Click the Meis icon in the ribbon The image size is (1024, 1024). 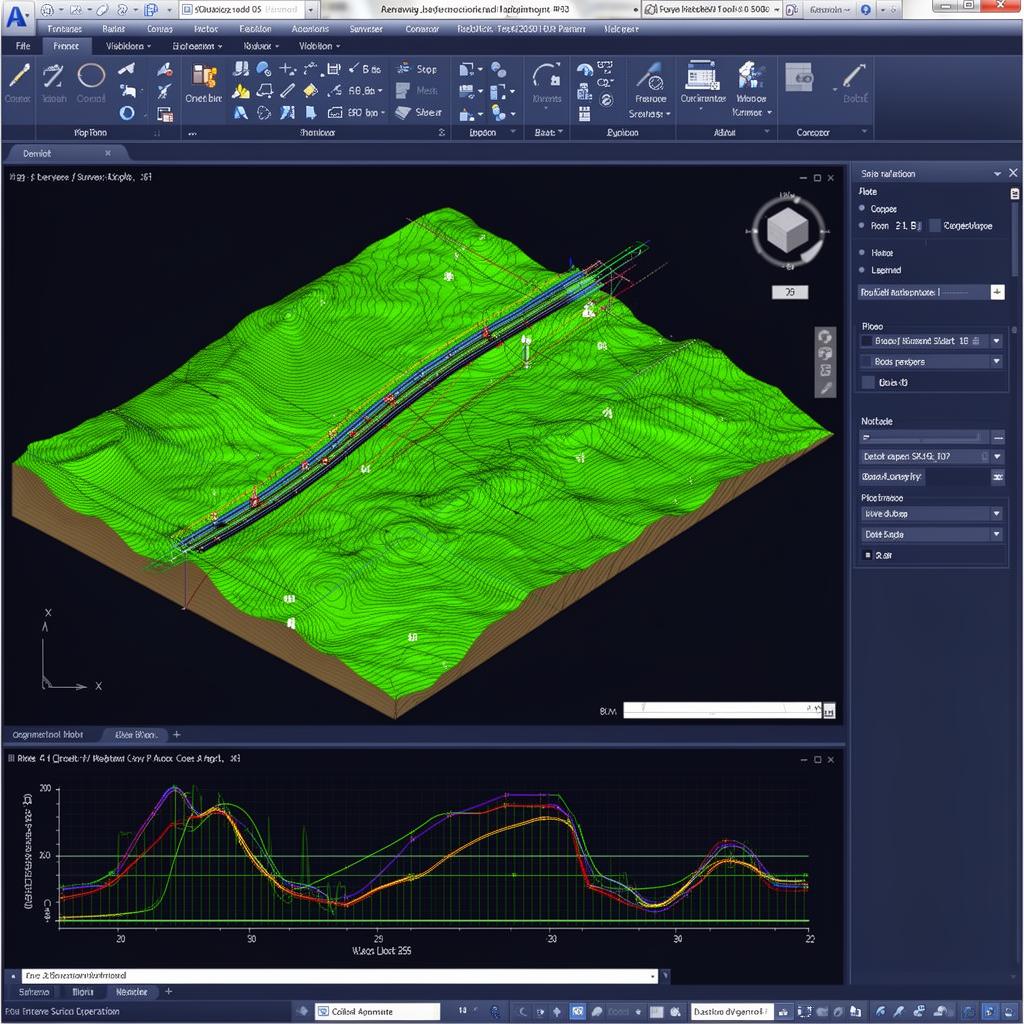point(403,90)
